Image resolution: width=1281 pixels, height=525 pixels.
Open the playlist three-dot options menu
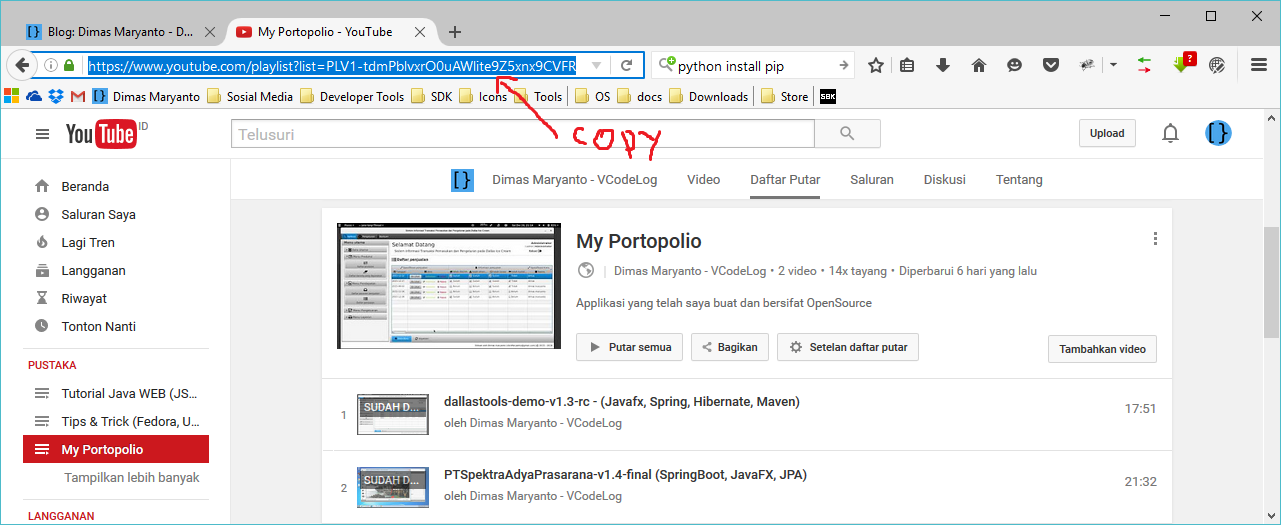click(1155, 239)
